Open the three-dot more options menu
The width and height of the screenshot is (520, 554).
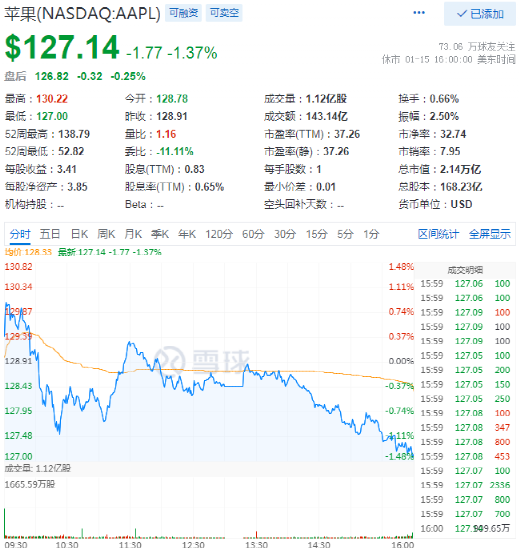click(419, 13)
